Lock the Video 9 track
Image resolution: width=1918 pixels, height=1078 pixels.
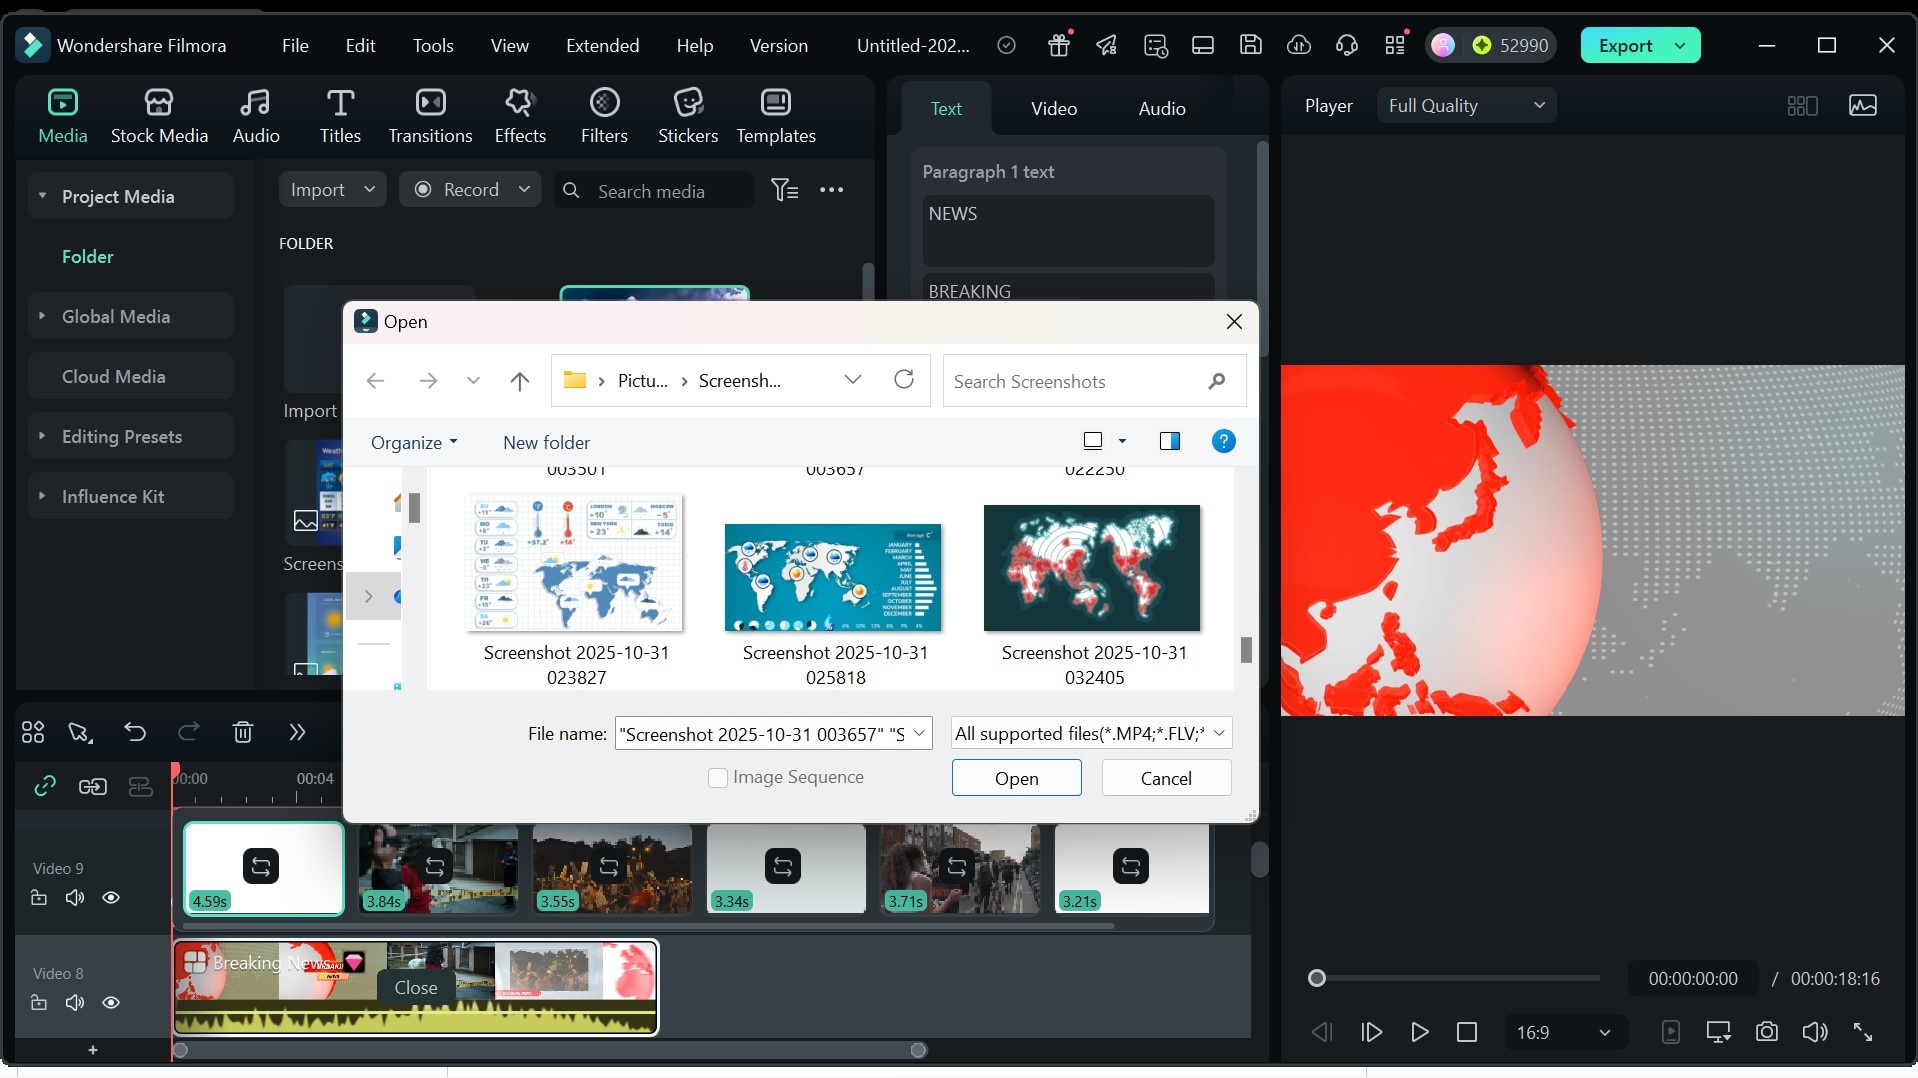(39, 898)
